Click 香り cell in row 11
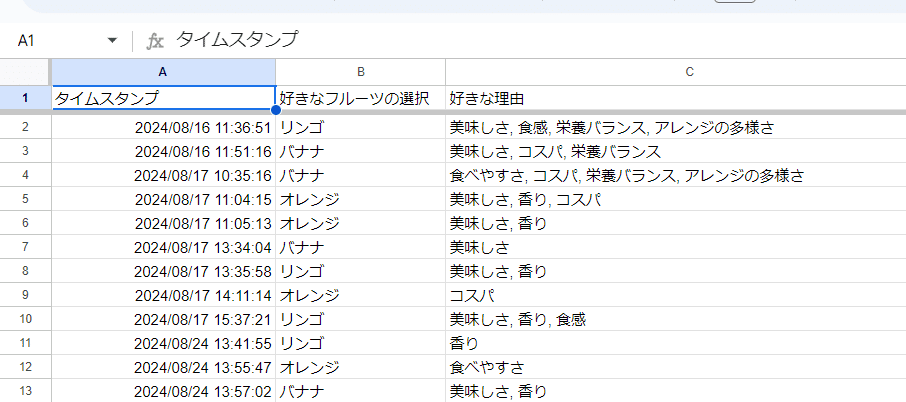906x402 pixels. (x=675, y=343)
